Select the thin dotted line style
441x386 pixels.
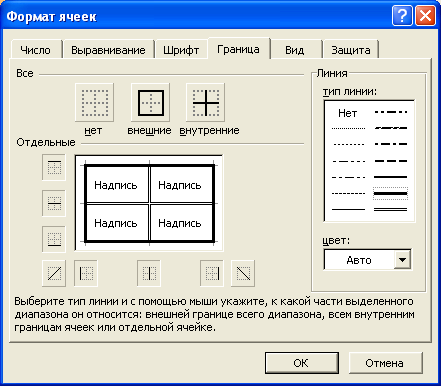[349, 144]
